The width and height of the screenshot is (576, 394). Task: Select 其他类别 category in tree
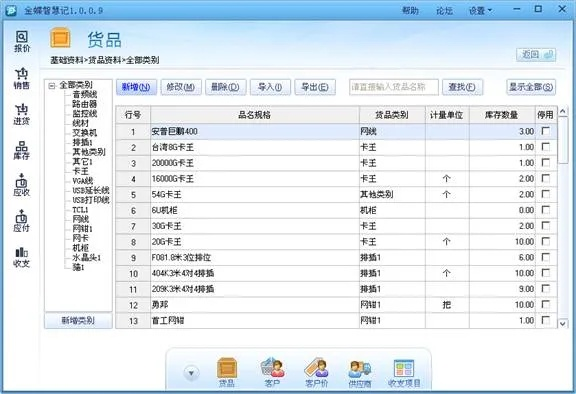tap(89, 152)
